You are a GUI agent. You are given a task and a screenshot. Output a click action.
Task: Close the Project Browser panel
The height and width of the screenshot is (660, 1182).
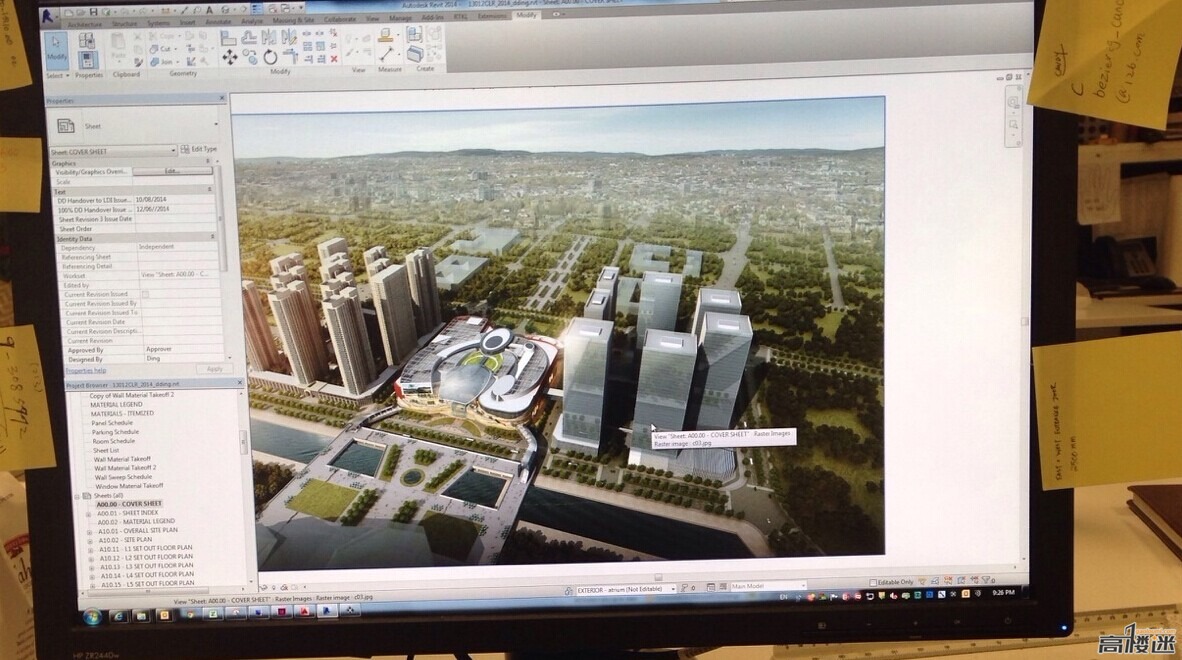240,383
